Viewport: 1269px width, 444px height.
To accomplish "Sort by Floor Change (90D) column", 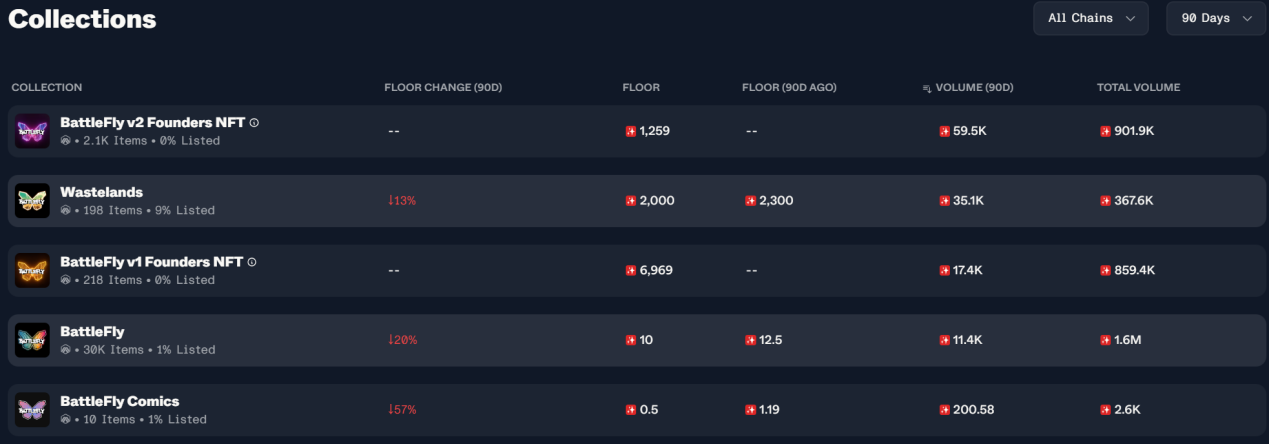I will pos(443,88).
